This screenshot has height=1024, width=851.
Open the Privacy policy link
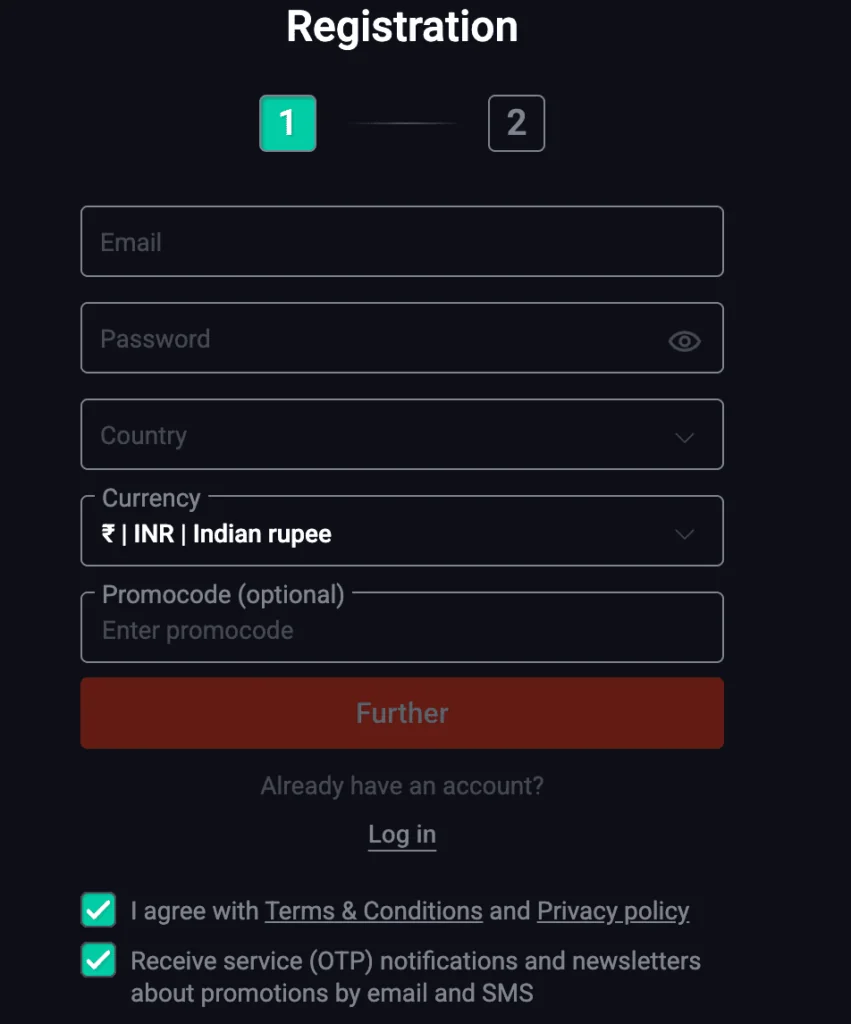612,910
